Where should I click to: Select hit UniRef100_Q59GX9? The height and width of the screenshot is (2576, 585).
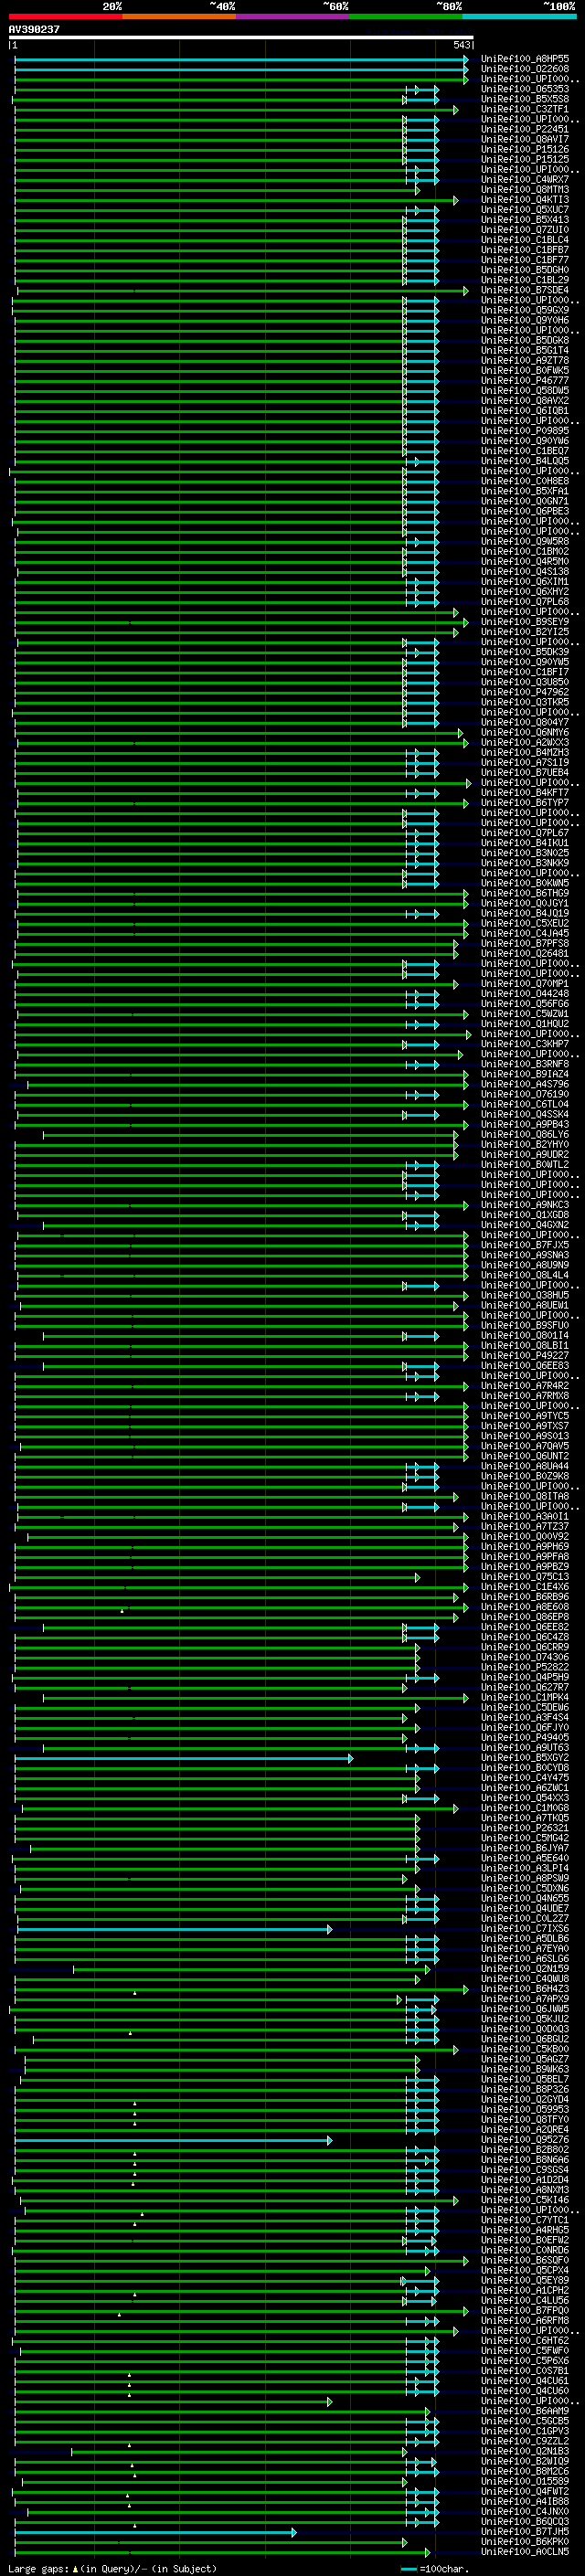[525, 310]
